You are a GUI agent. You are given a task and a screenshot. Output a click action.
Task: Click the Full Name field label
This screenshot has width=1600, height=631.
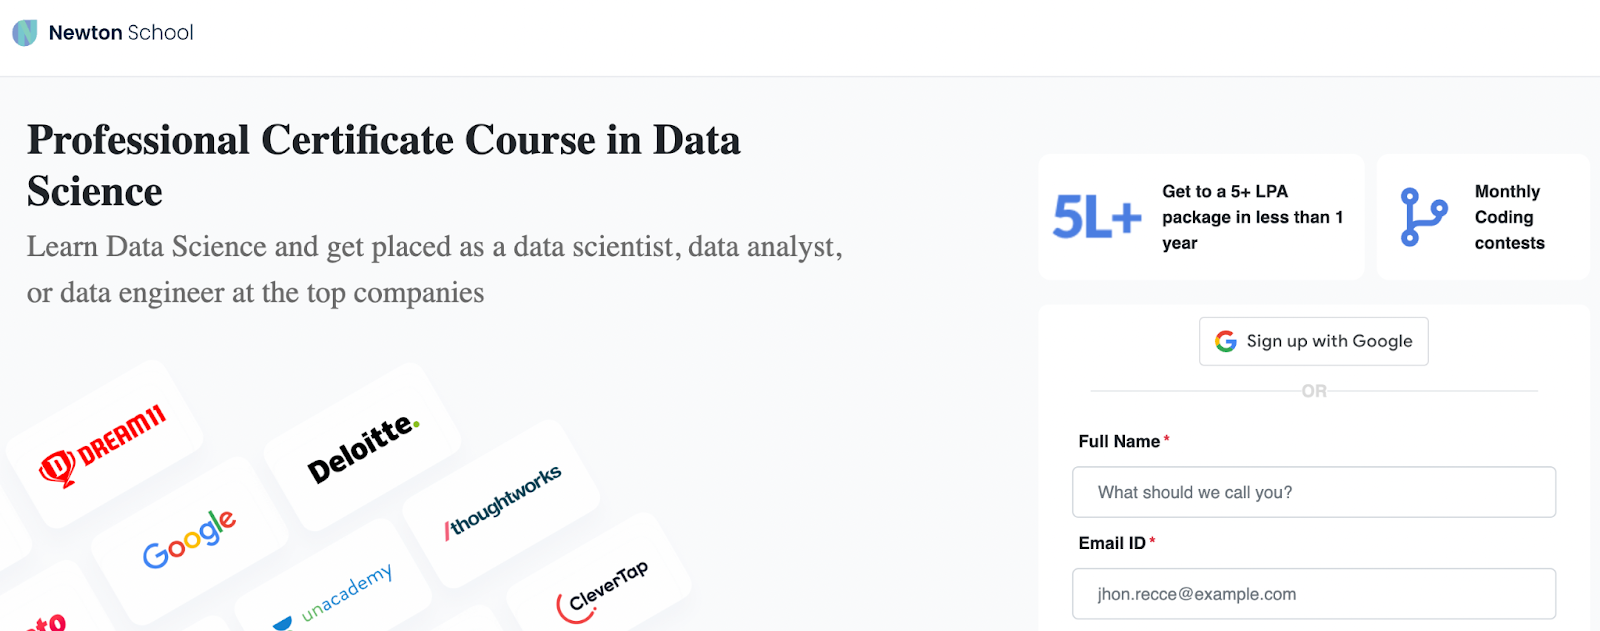[x=1119, y=441]
